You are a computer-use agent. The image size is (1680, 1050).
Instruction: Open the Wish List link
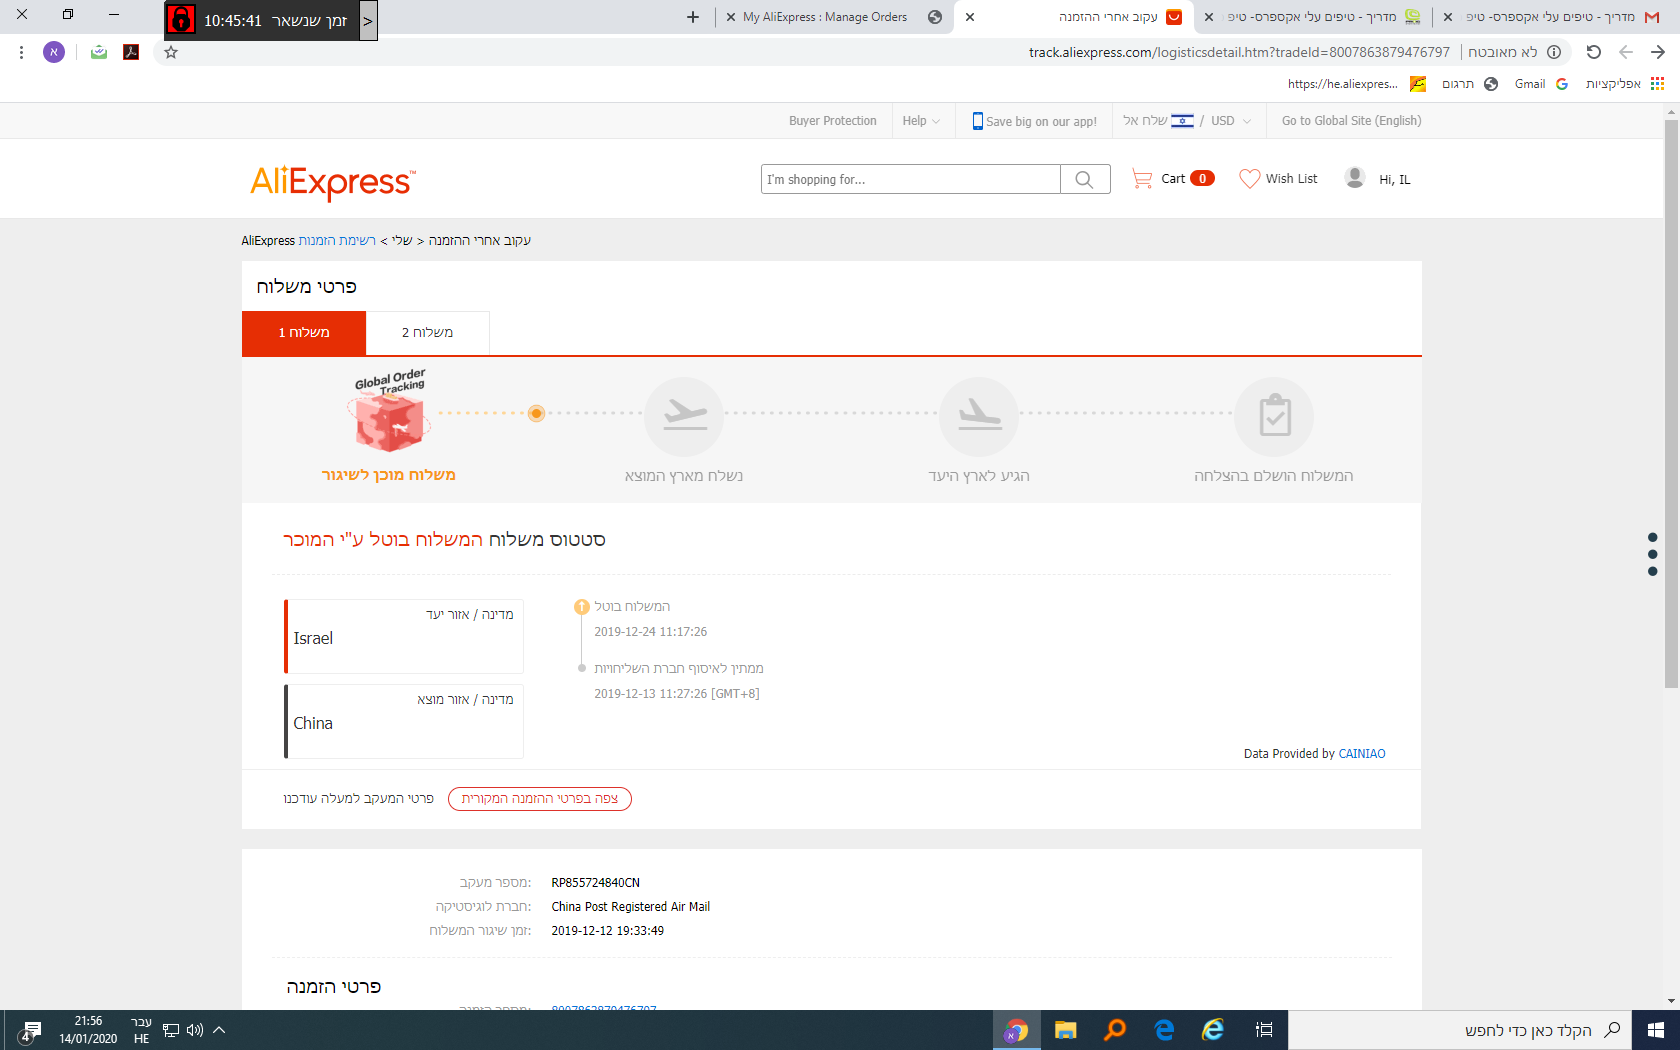pyautogui.click(x=1292, y=179)
